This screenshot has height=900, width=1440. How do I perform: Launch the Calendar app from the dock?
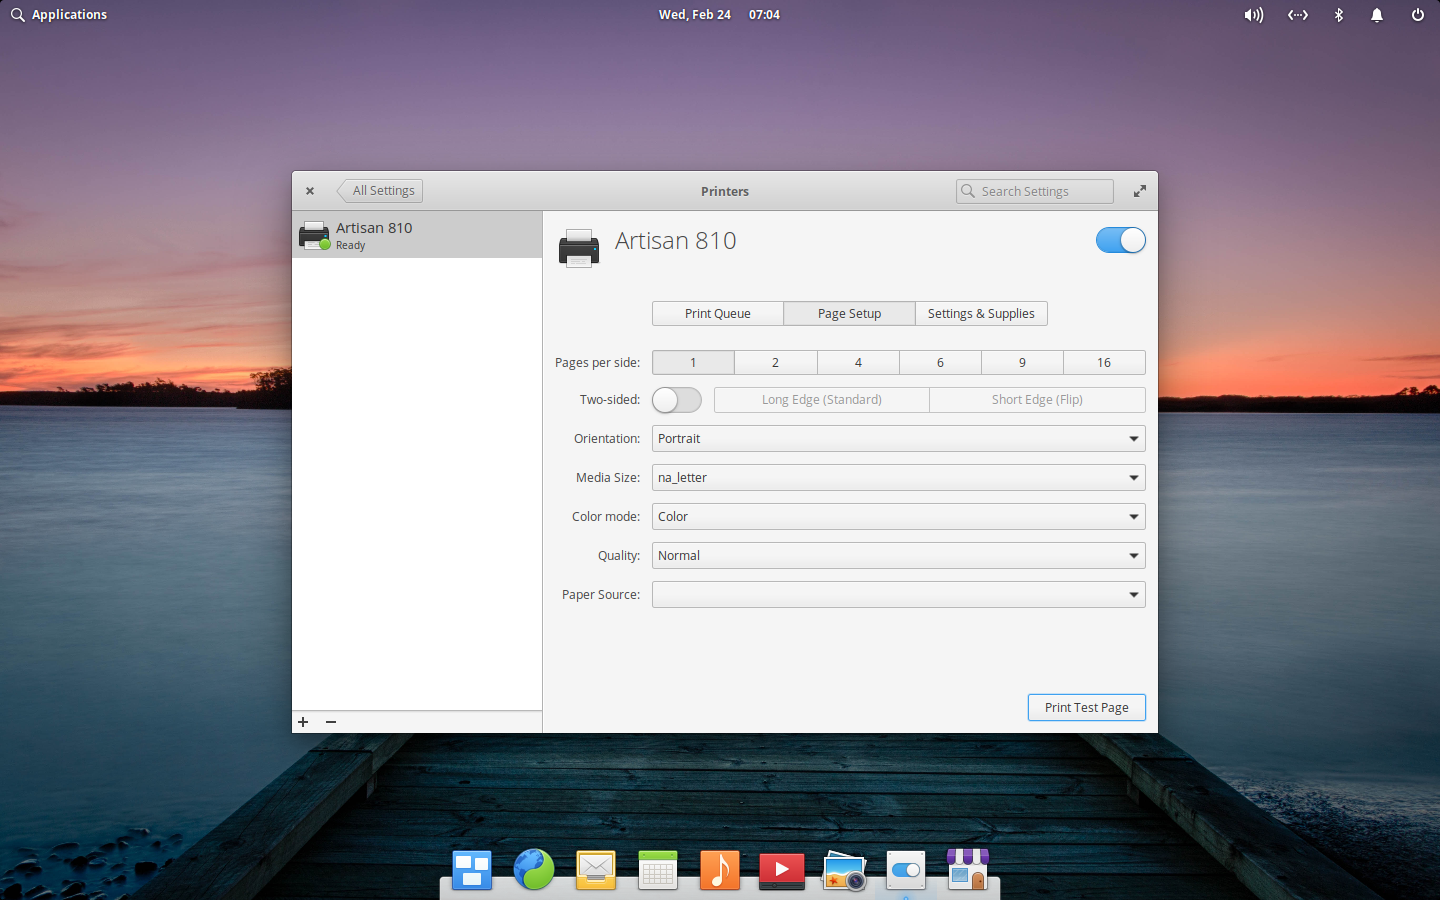coord(657,870)
